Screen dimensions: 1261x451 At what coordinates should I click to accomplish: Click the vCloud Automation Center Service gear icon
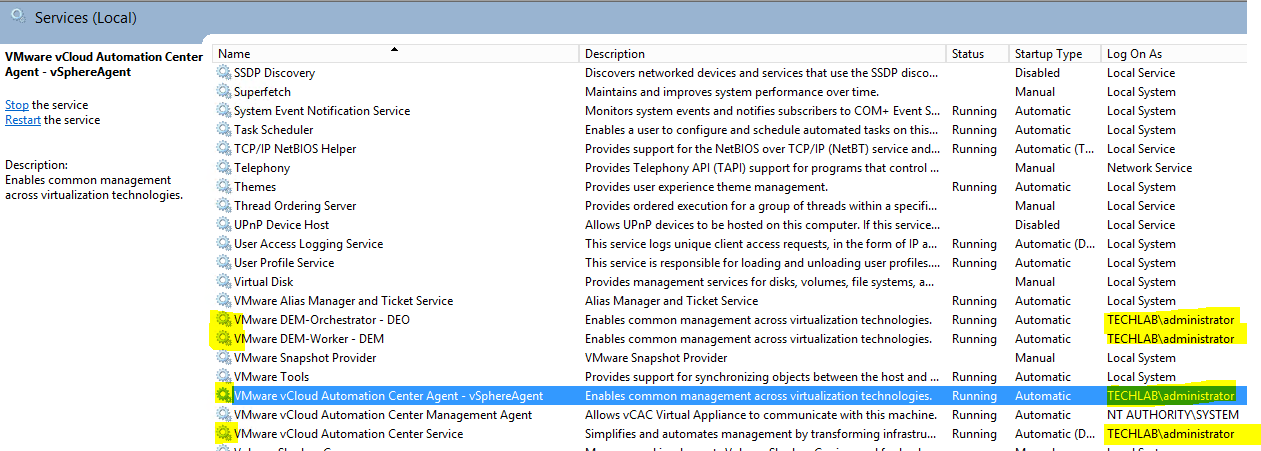pos(223,434)
